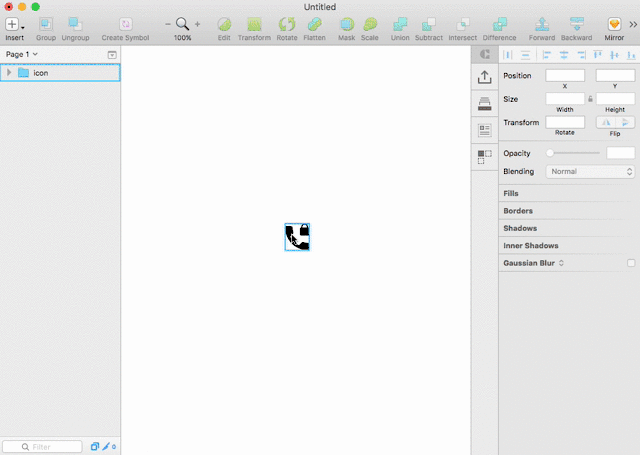Zoom in with the plus magnifier button
Image resolution: width=640 pixels, height=455 pixels.
tap(198, 24)
